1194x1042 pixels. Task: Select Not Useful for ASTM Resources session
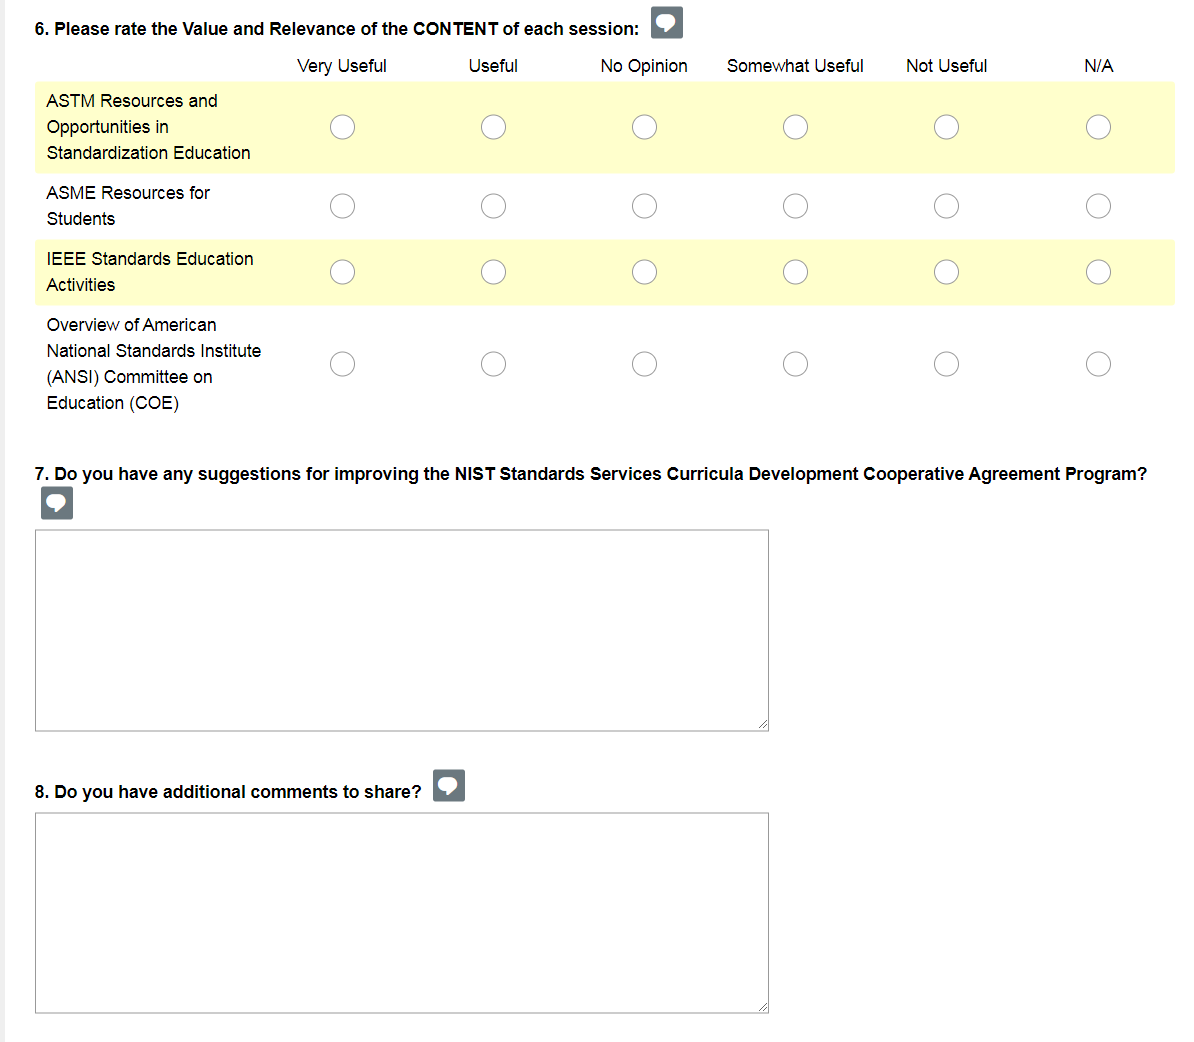click(x=946, y=127)
